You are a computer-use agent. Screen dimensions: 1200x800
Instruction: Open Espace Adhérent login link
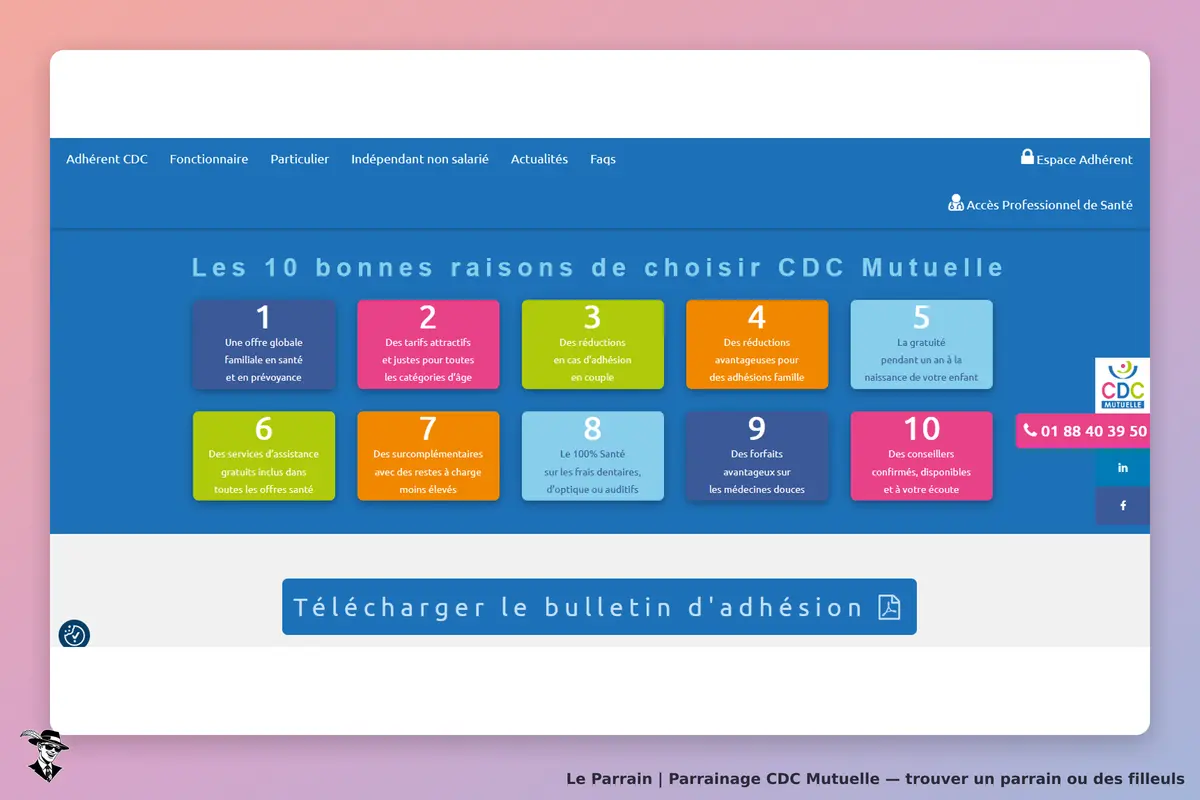[1077, 159]
